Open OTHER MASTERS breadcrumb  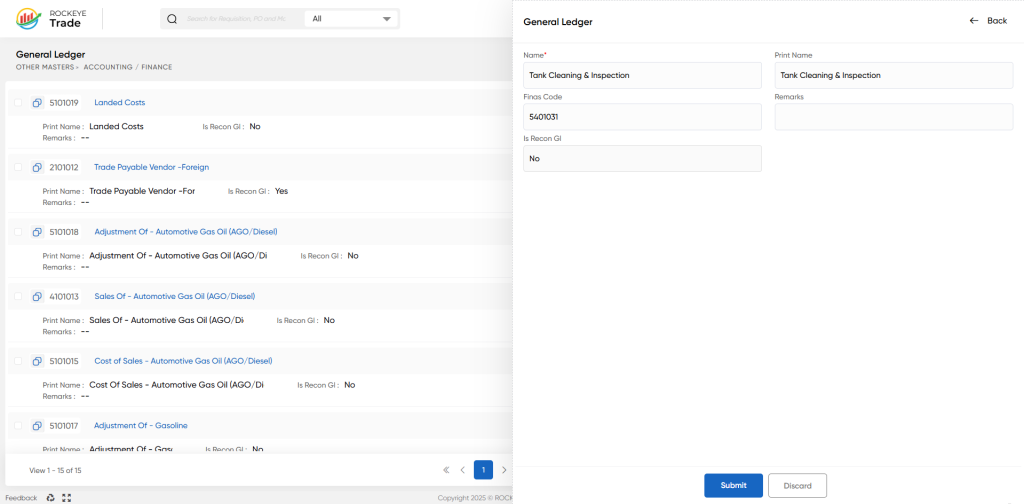pos(44,67)
